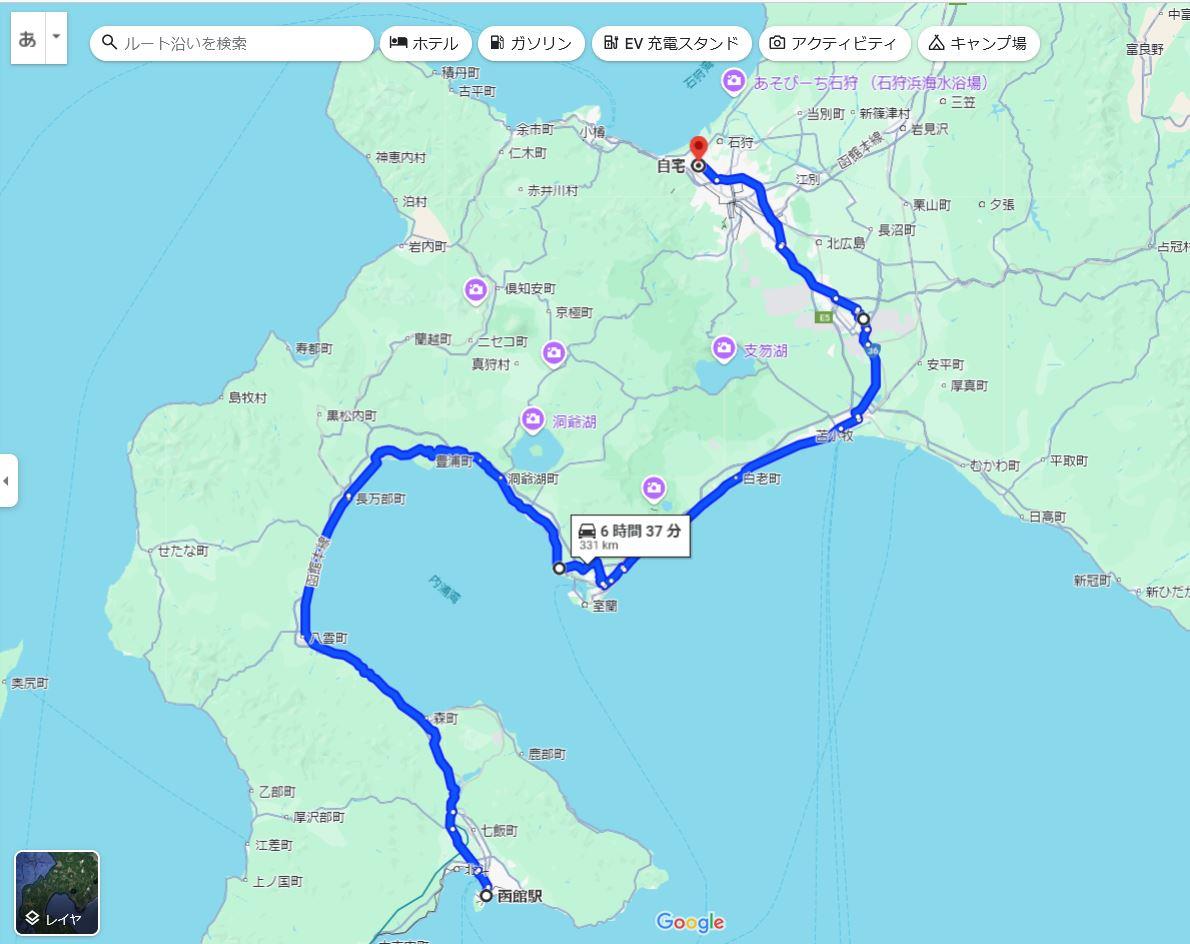This screenshot has height=944, width=1190.
Task: Select the EV 充電スタンド filter chip
Action: pos(671,43)
